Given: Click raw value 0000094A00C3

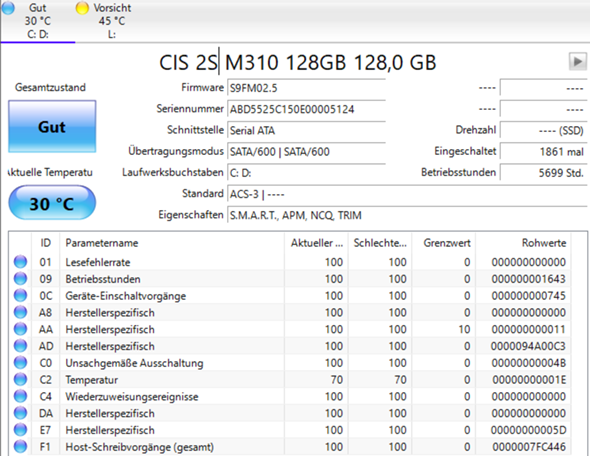Looking at the screenshot, I should tap(528, 346).
